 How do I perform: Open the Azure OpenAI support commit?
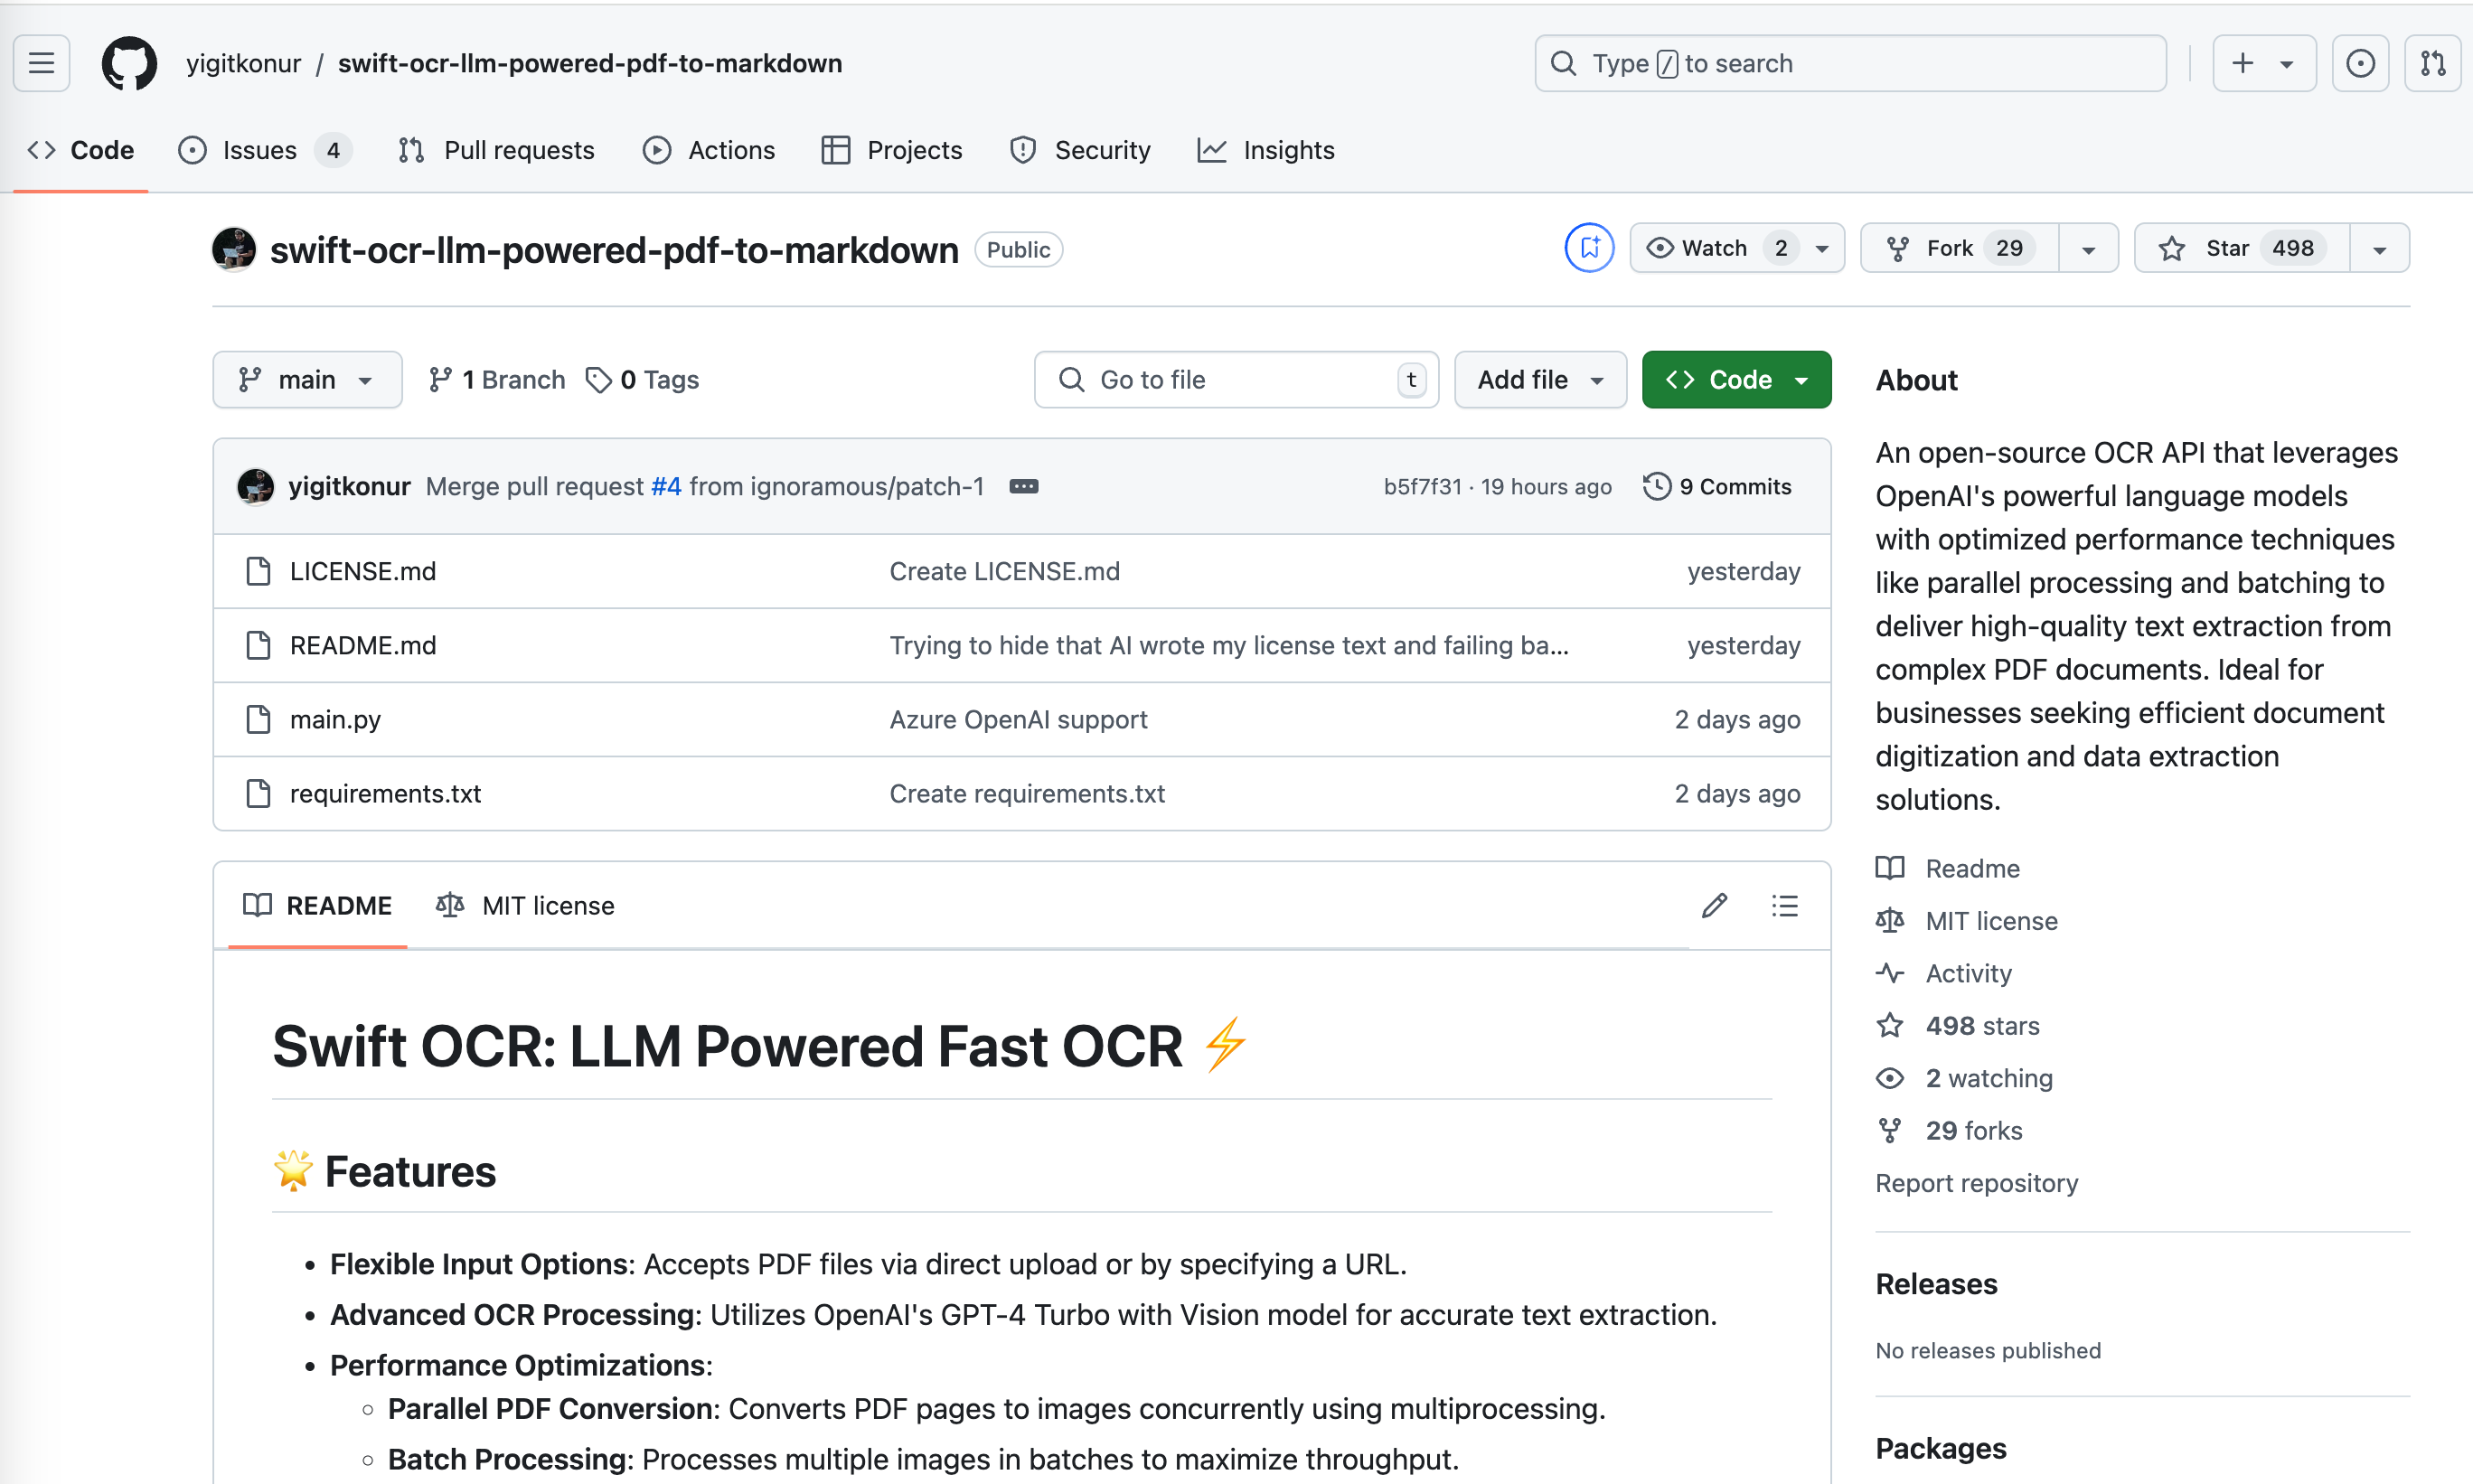click(x=1018, y=719)
